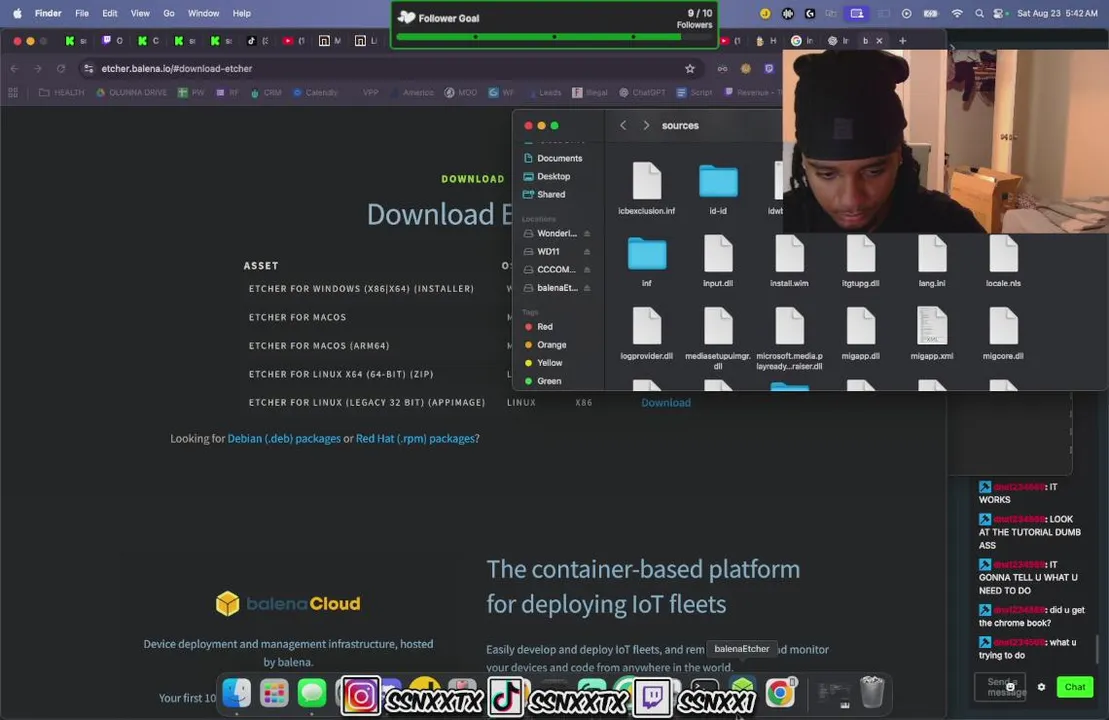The height and width of the screenshot is (720, 1109).
Task: Open the Calendly bookmark
Action: tap(315, 93)
